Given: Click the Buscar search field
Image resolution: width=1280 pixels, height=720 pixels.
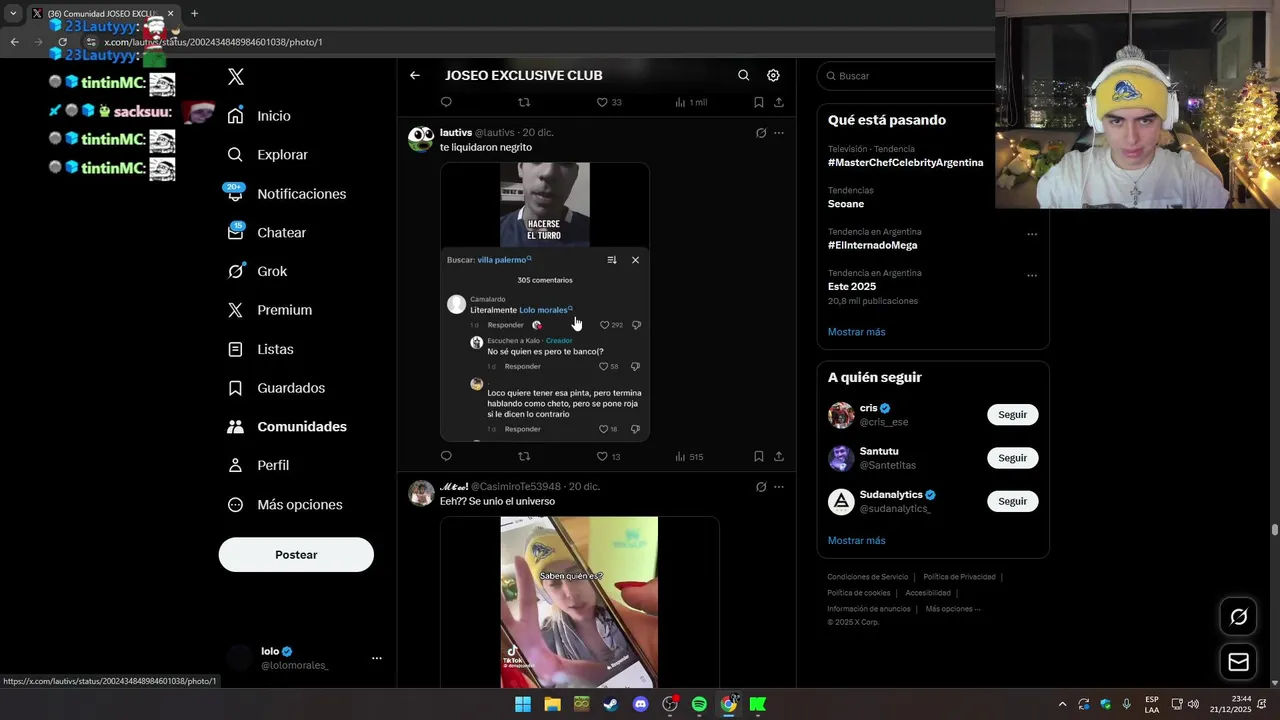Looking at the screenshot, I should [x=905, y=76].
